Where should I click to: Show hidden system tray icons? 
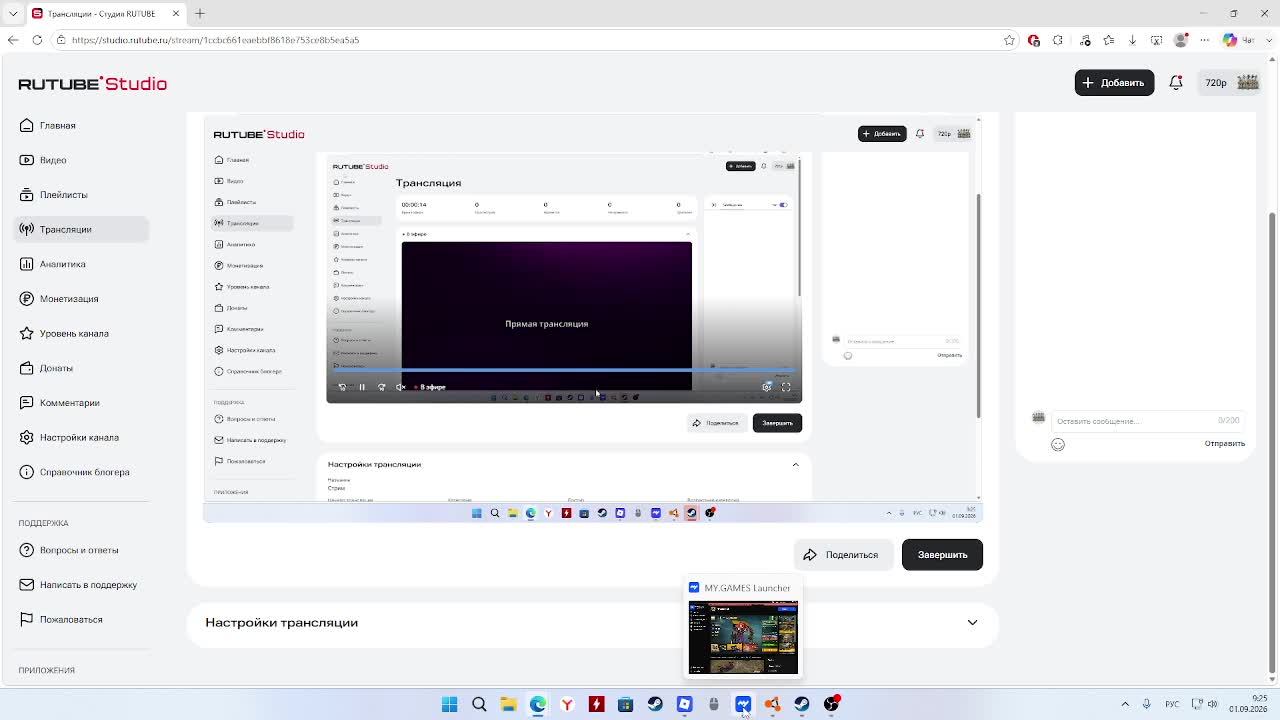pos(1125,704)
